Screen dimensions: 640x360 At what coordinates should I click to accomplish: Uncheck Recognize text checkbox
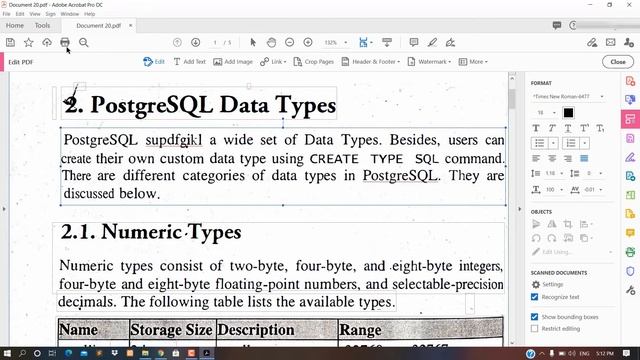534,297
